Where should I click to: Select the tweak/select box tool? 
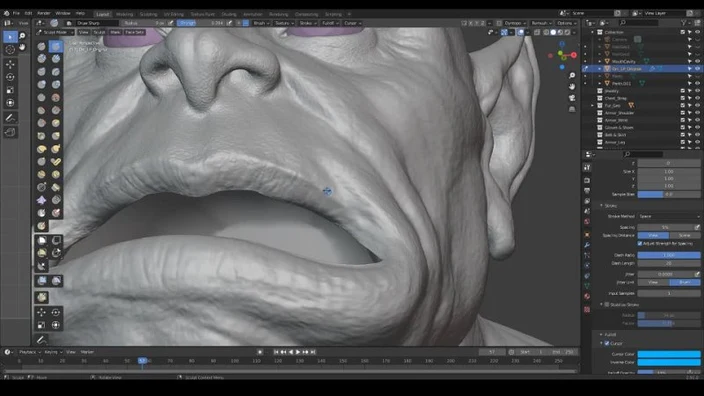(10, 36)
